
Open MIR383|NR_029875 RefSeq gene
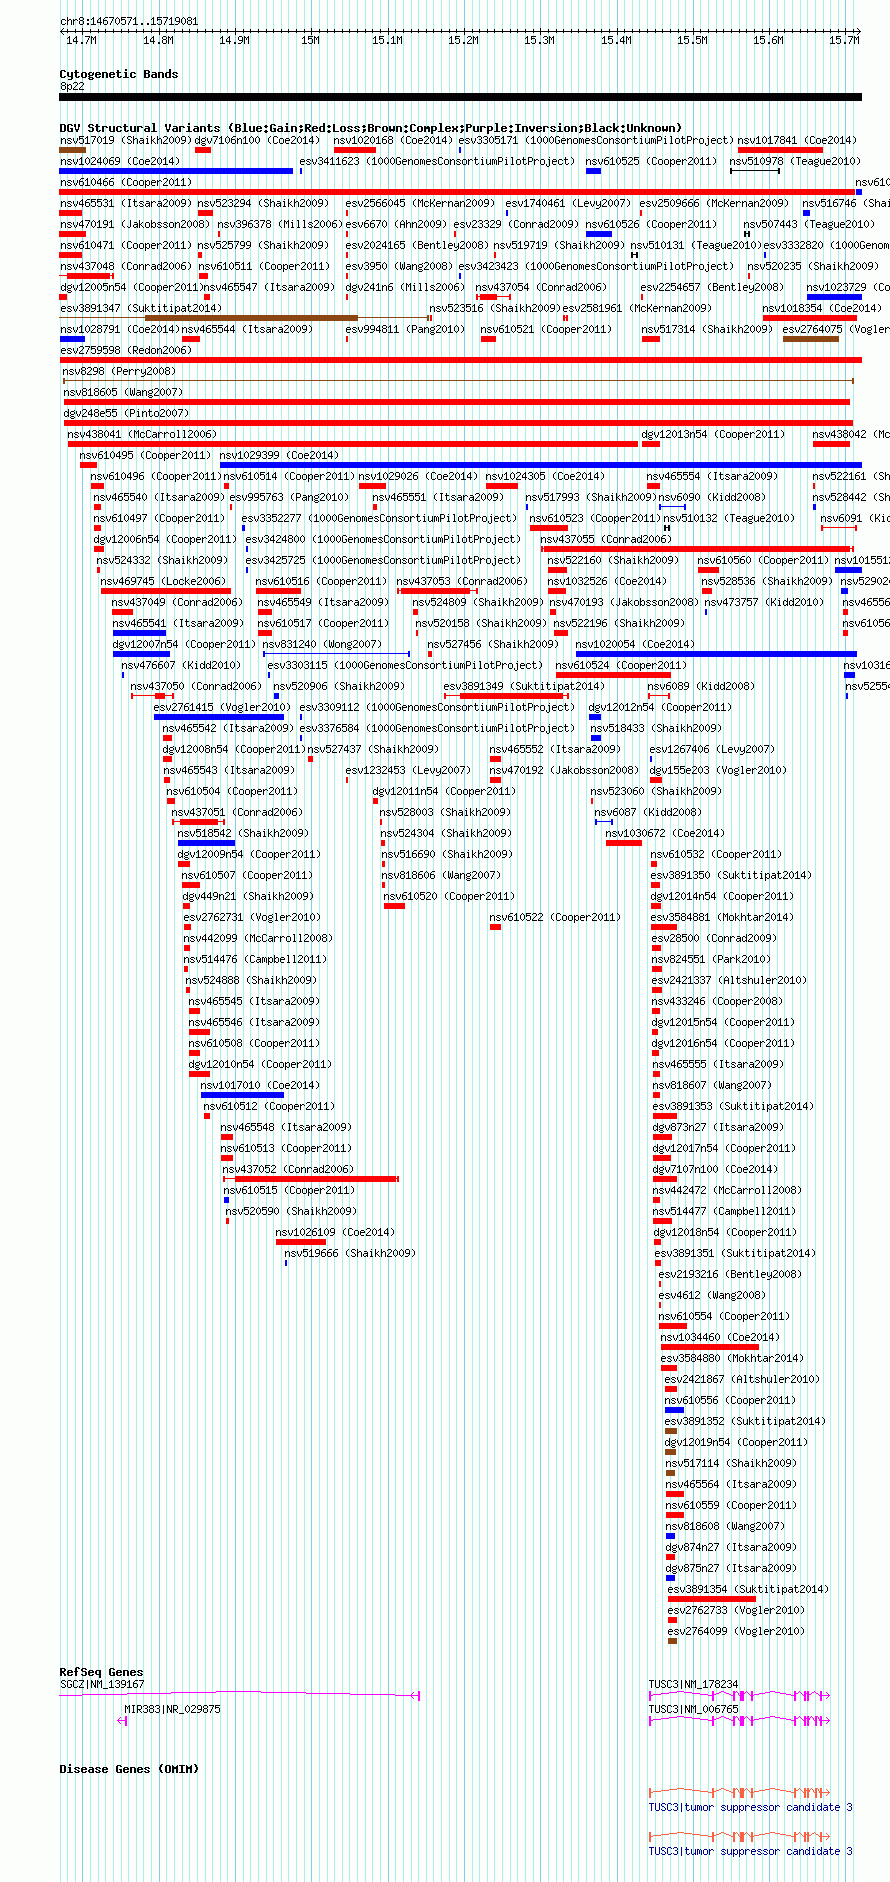point(172,1709)
